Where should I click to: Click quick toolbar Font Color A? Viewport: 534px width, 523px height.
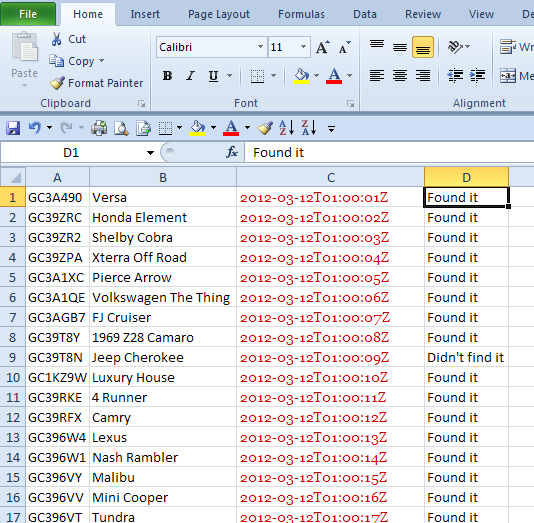point(231,128)
